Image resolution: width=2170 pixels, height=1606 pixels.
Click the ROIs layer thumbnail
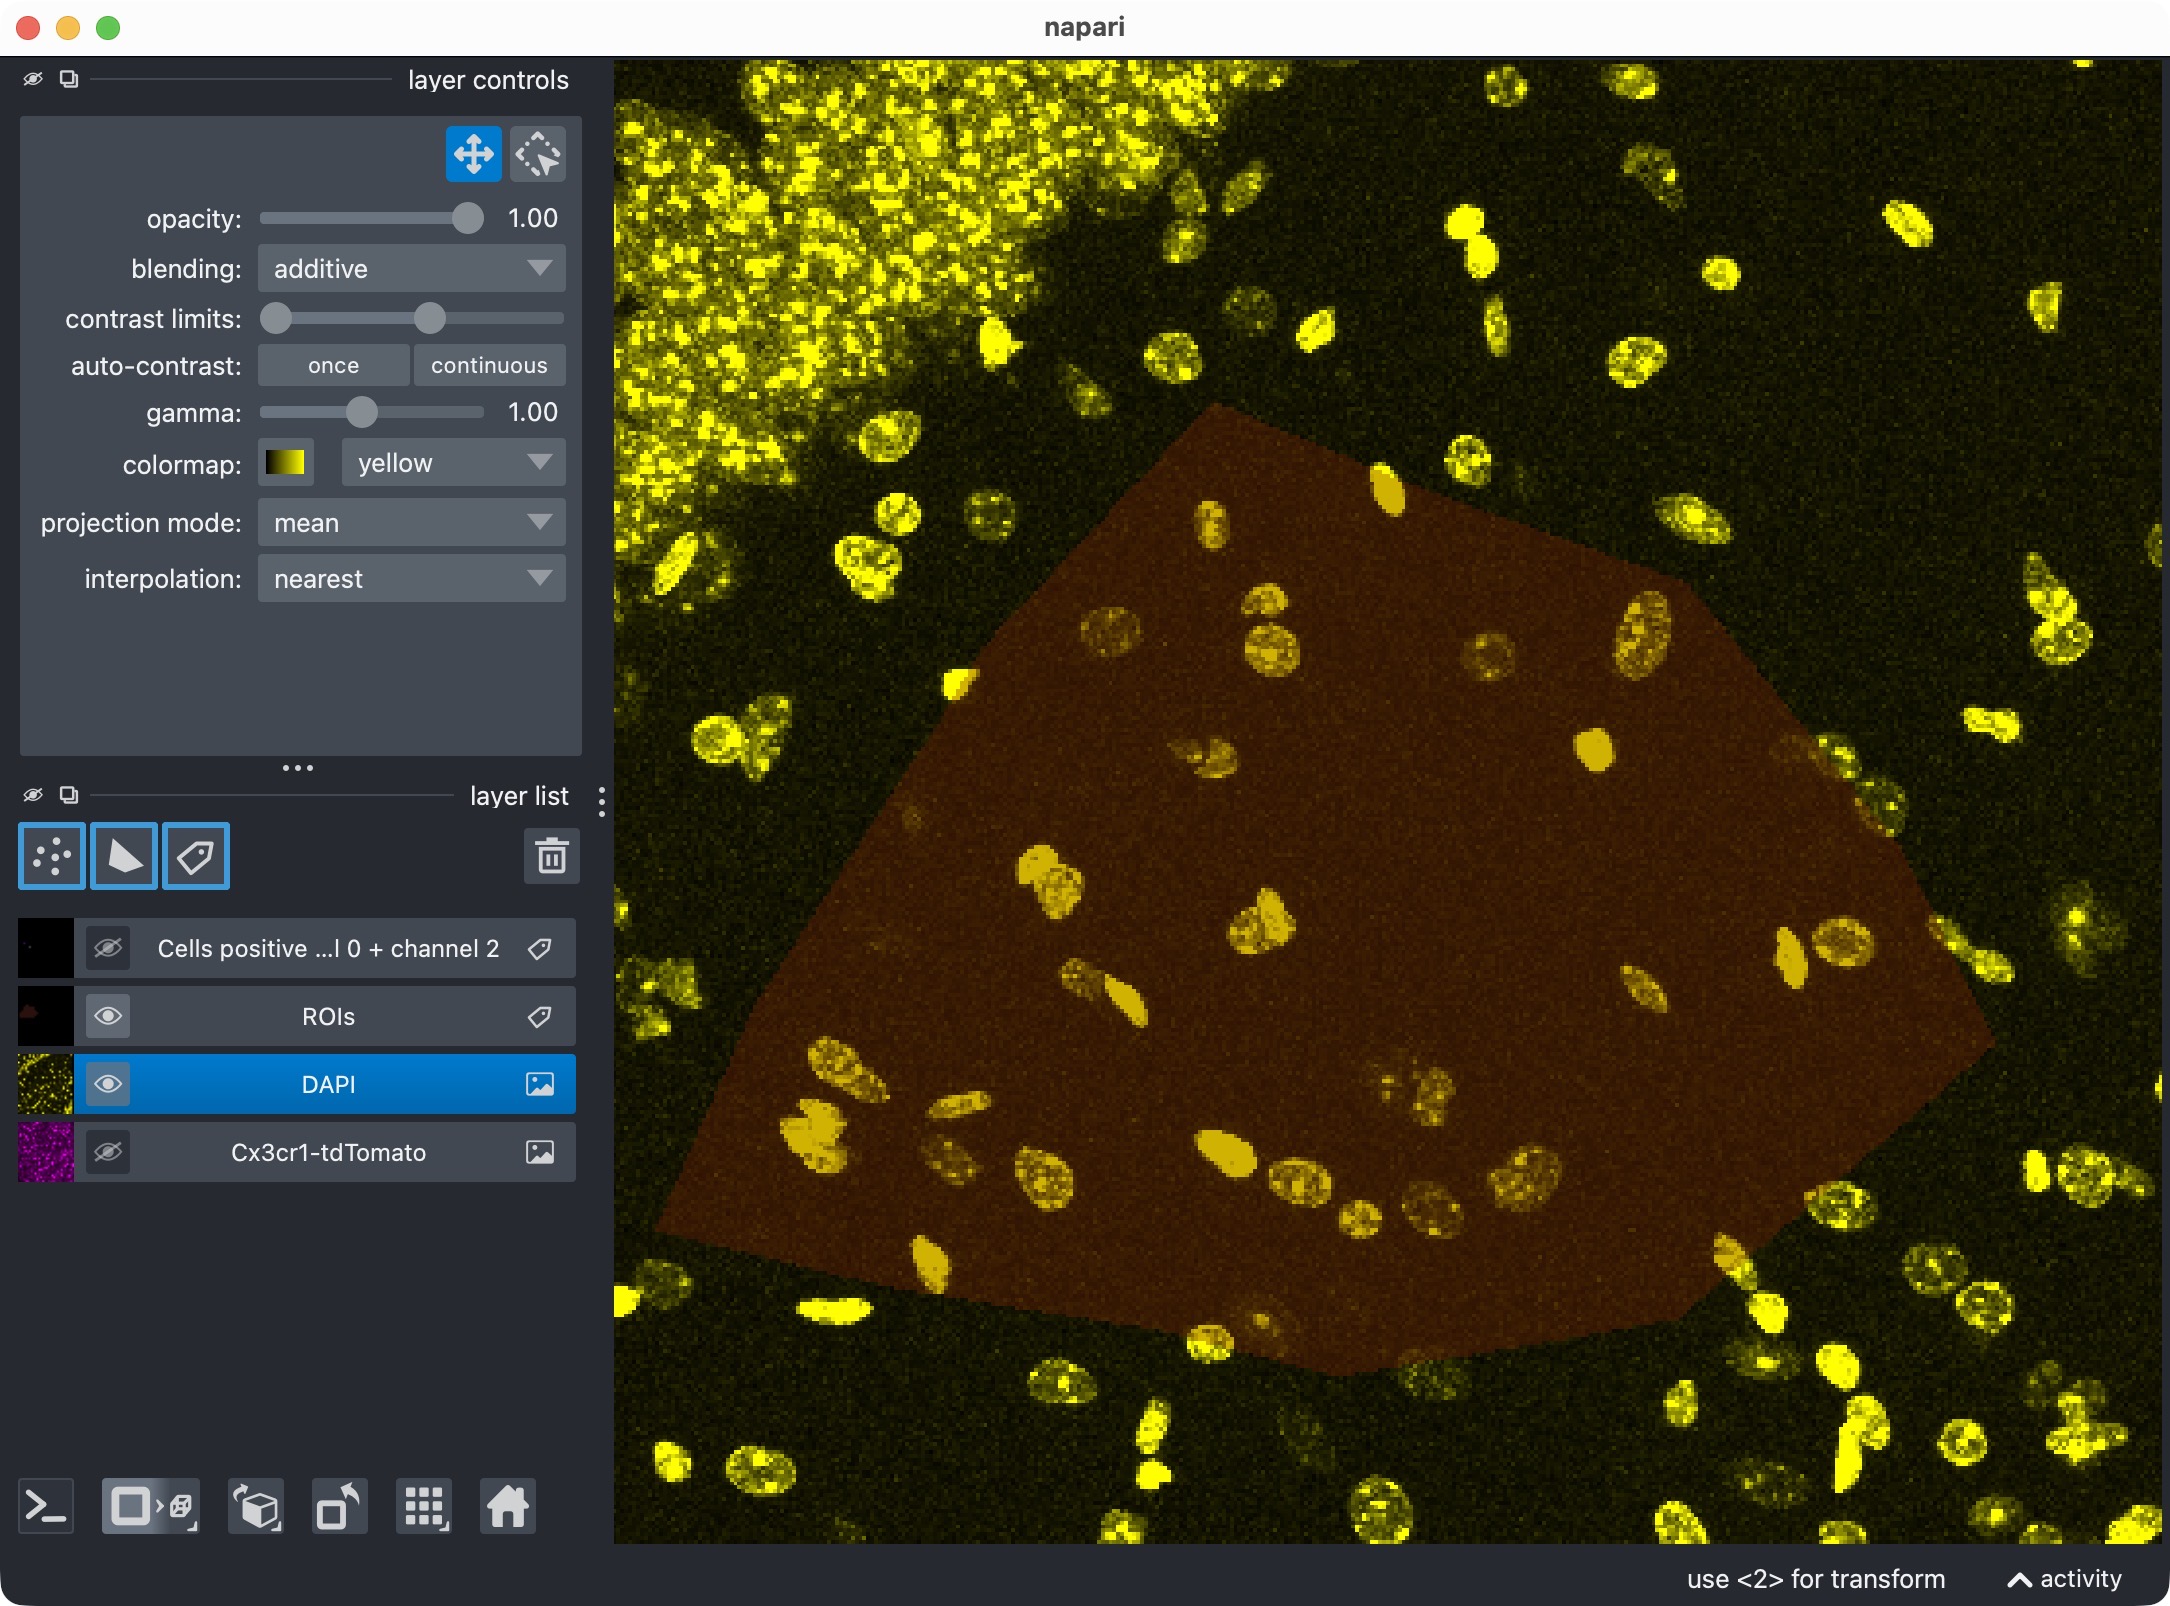[46, 1017]
